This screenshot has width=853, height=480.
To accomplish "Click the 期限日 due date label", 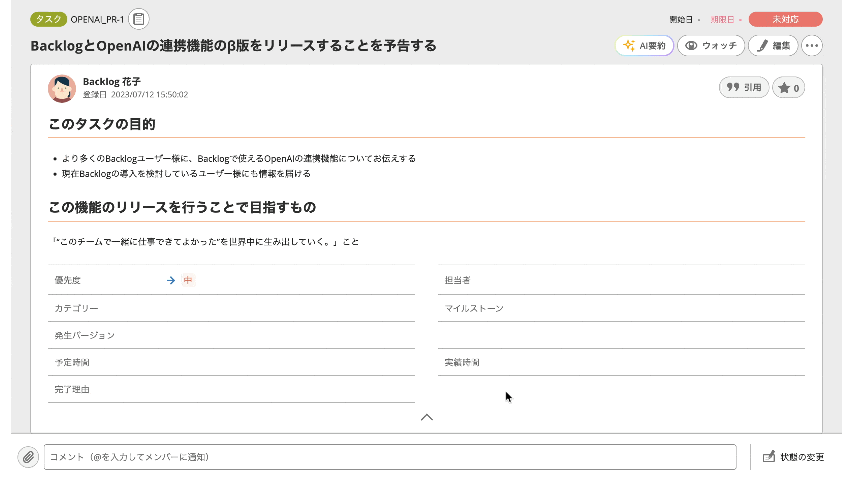I will (x=721, y=19).
